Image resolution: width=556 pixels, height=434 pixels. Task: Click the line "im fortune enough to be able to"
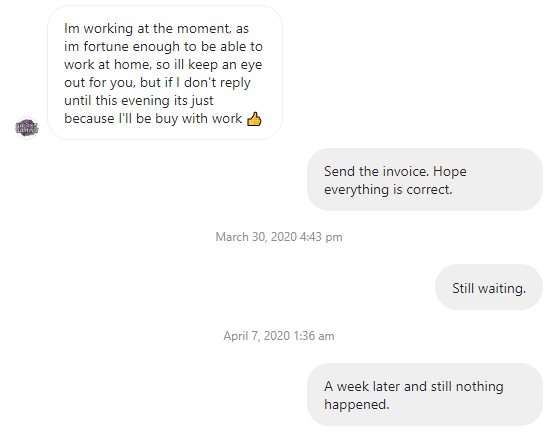point(163,47)
